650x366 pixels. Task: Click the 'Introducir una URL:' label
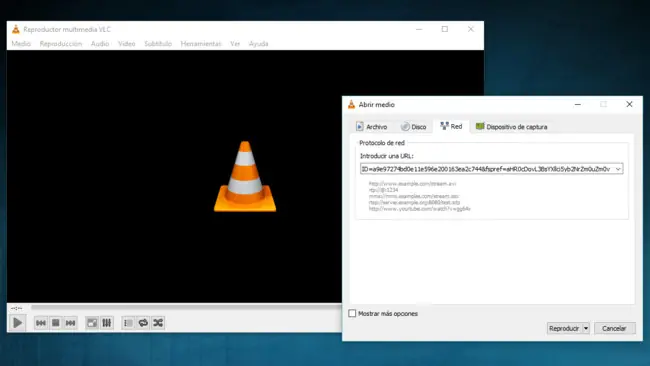386,156
